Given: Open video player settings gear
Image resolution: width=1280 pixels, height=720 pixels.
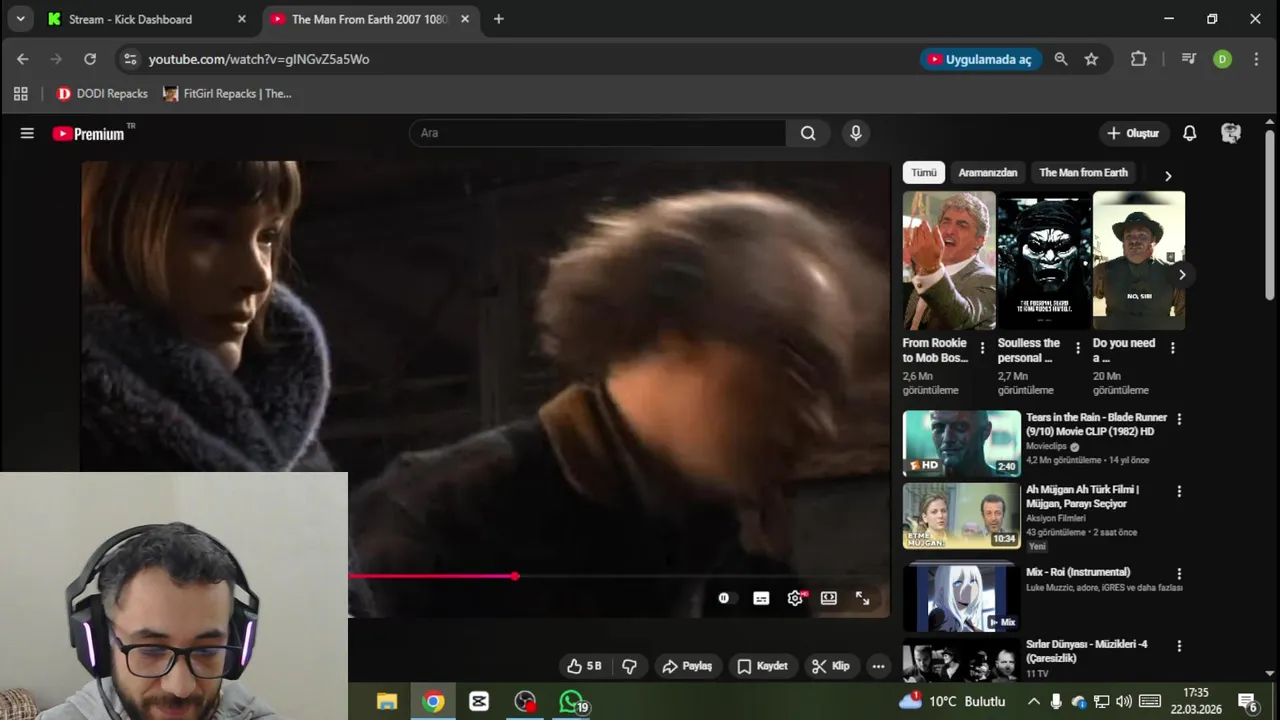Looking at the screenshot, I should 795,598.
